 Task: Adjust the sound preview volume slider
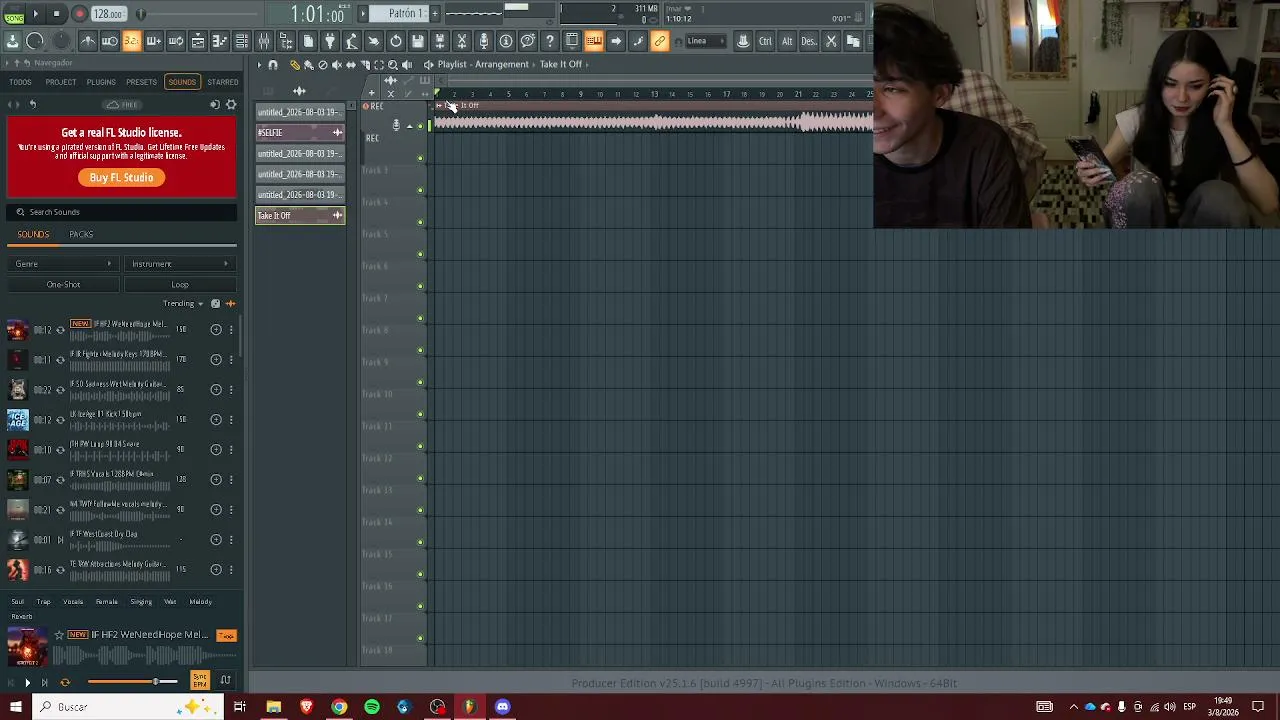point(133,682)
